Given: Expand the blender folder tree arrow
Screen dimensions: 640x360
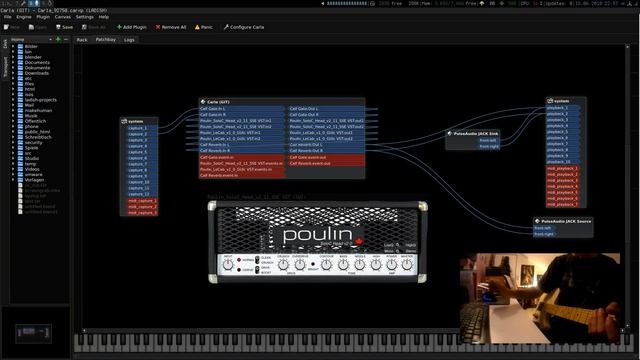Looking at the screenshot, I should tap(13, 57).
